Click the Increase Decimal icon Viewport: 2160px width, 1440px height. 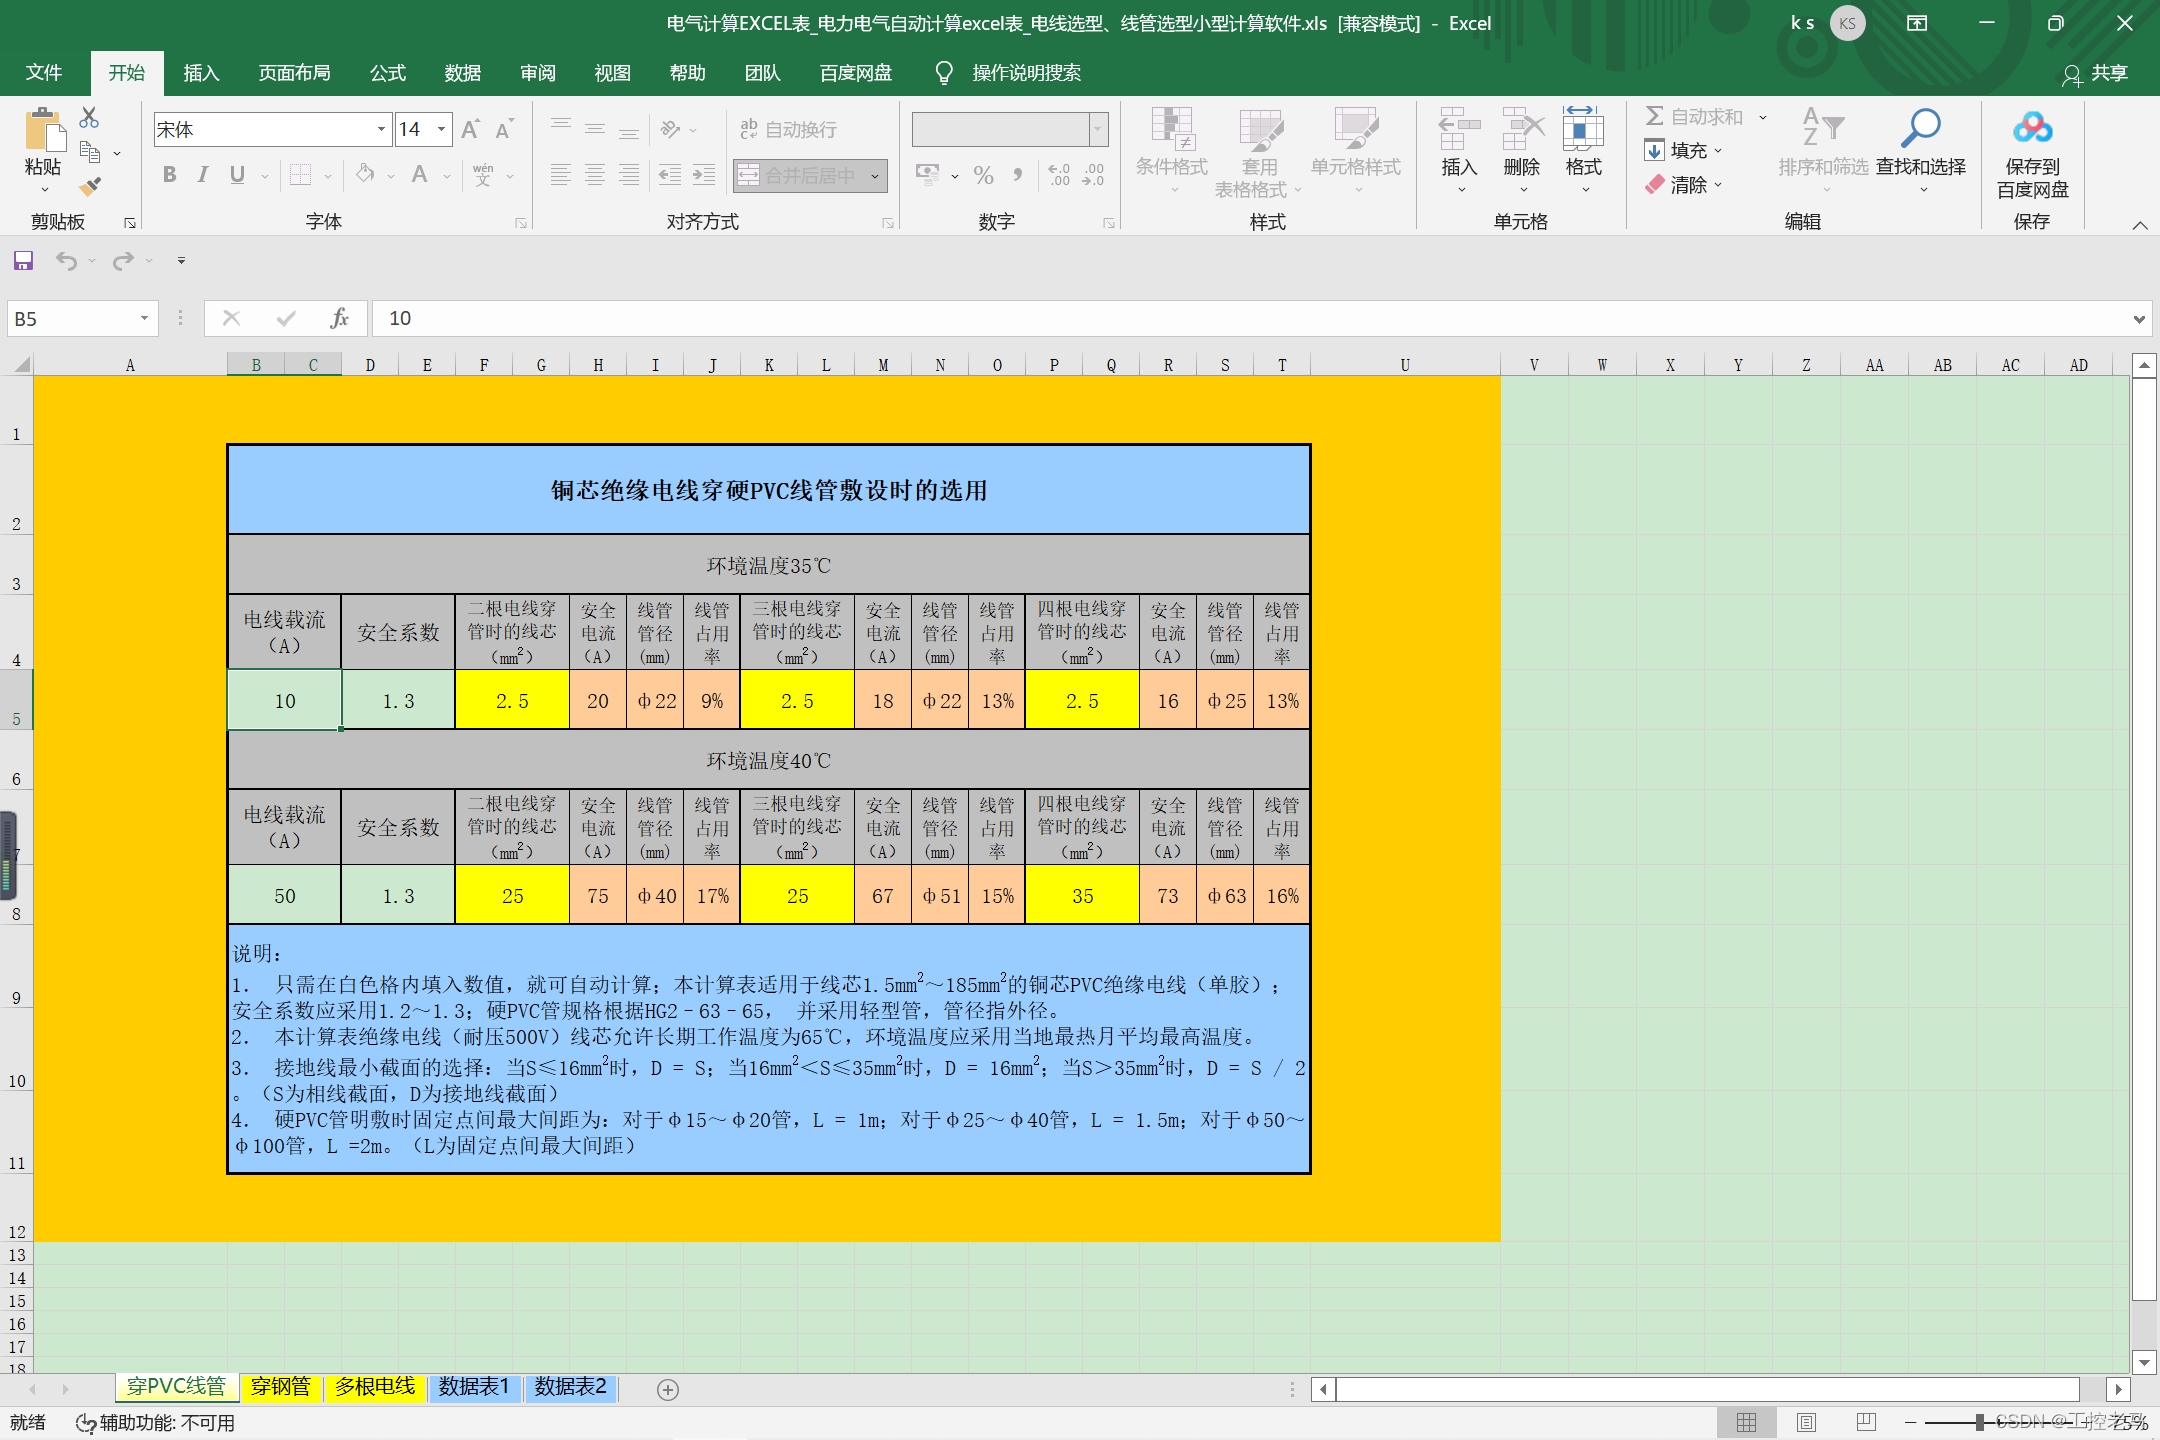pyautogui.click(x=1059, y=176)
